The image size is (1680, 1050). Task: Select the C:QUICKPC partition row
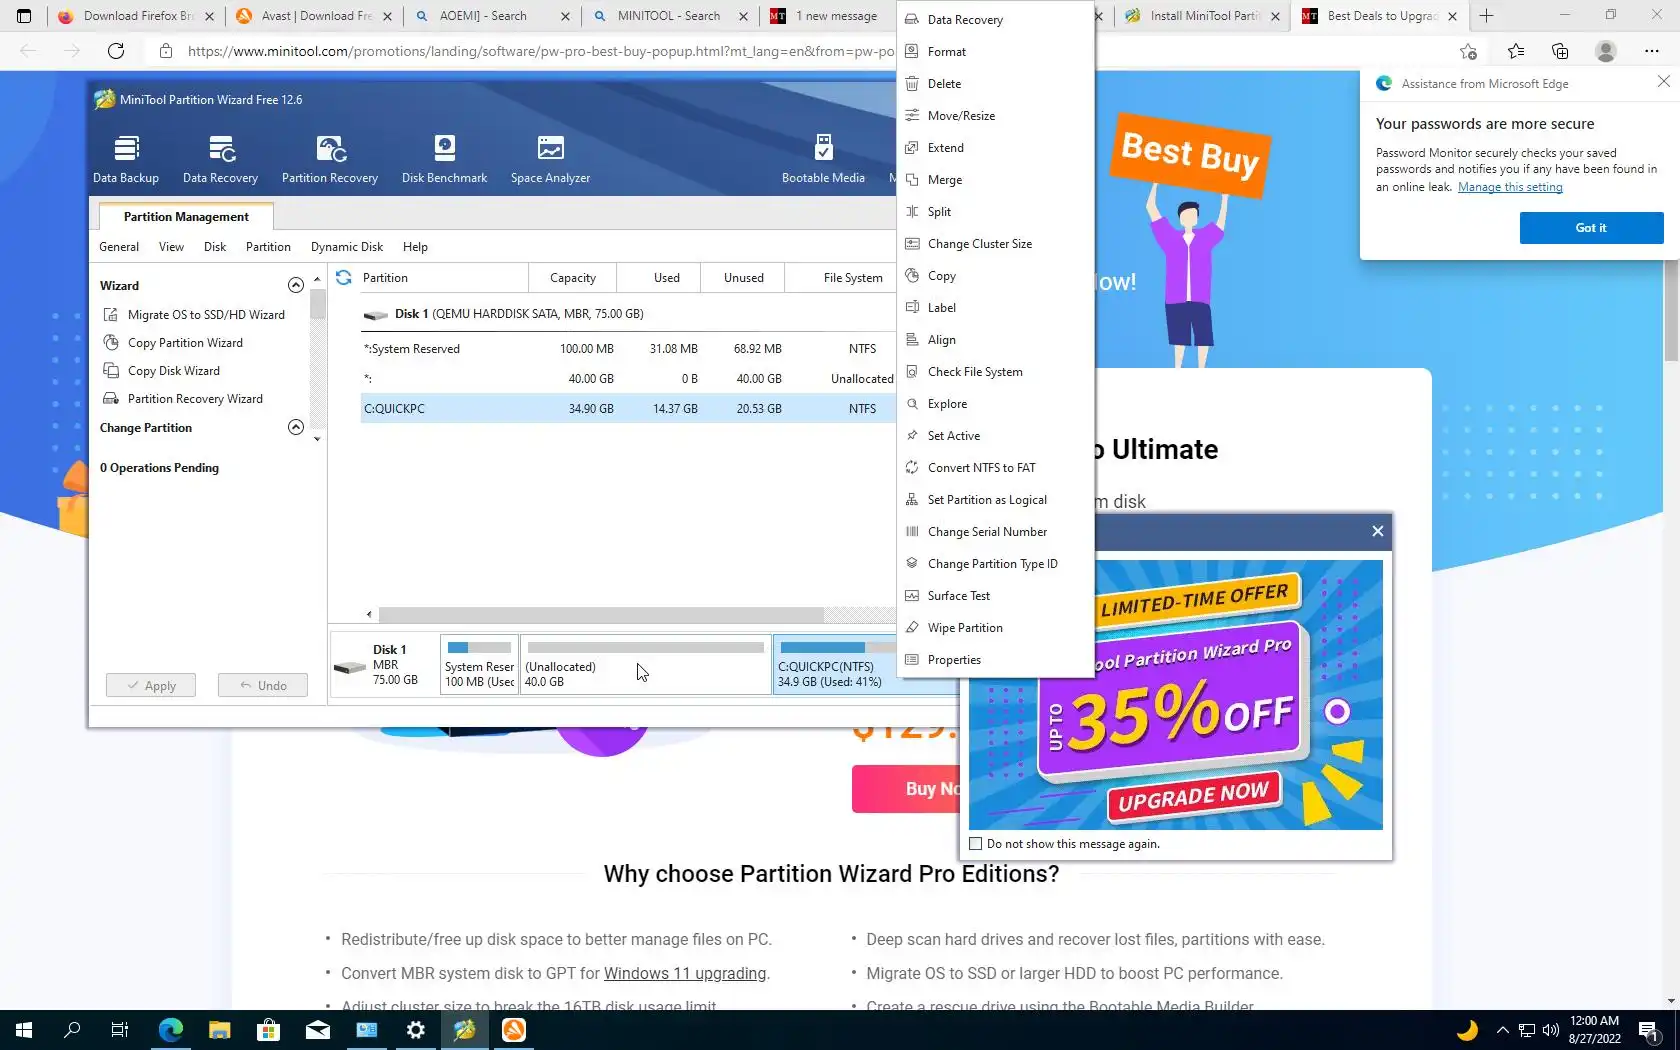(x=628, y=408)
